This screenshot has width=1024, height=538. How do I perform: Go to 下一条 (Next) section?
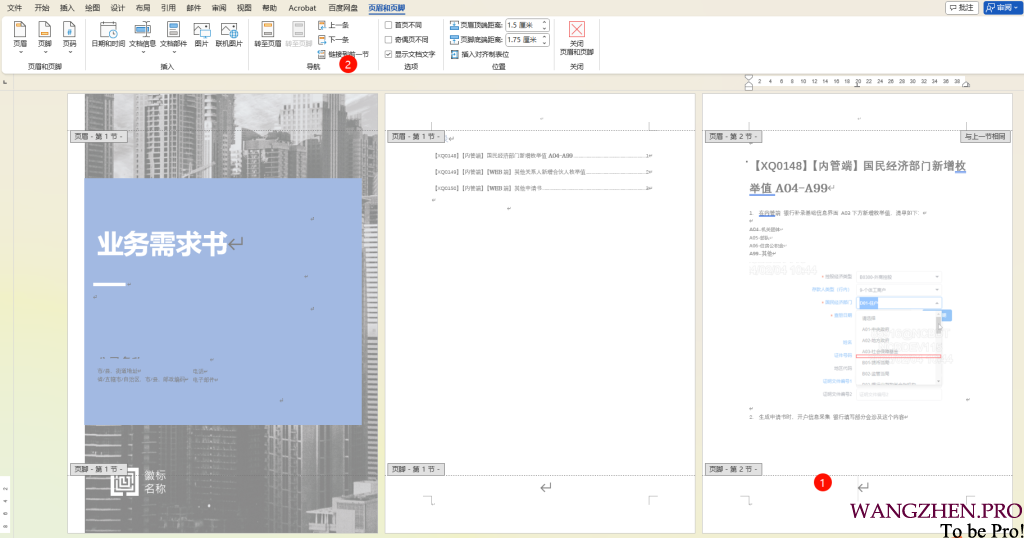333,40
